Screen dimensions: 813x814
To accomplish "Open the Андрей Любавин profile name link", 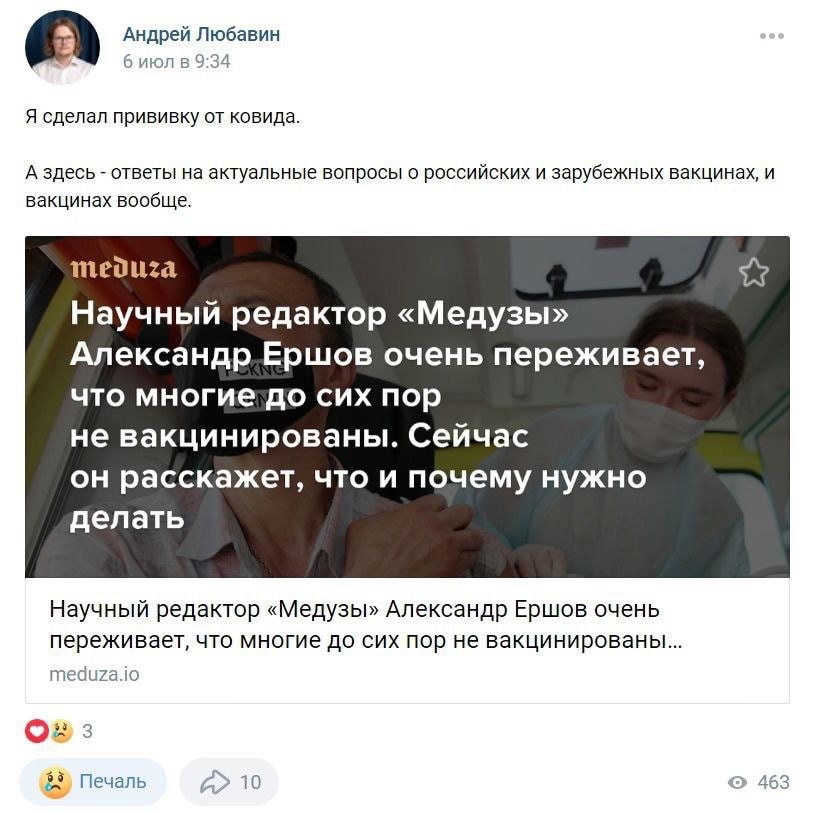I will 201,34.
